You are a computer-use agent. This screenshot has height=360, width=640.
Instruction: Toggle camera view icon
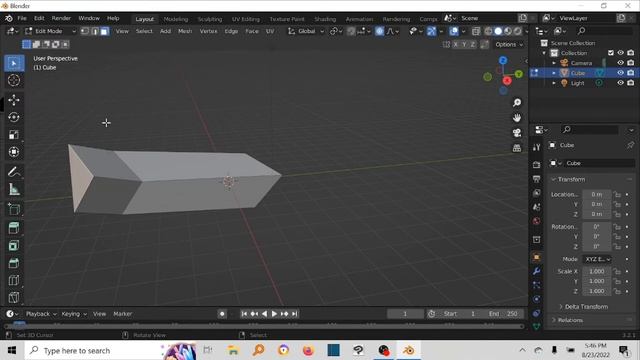pyautogui.click(x=517, y=133)
